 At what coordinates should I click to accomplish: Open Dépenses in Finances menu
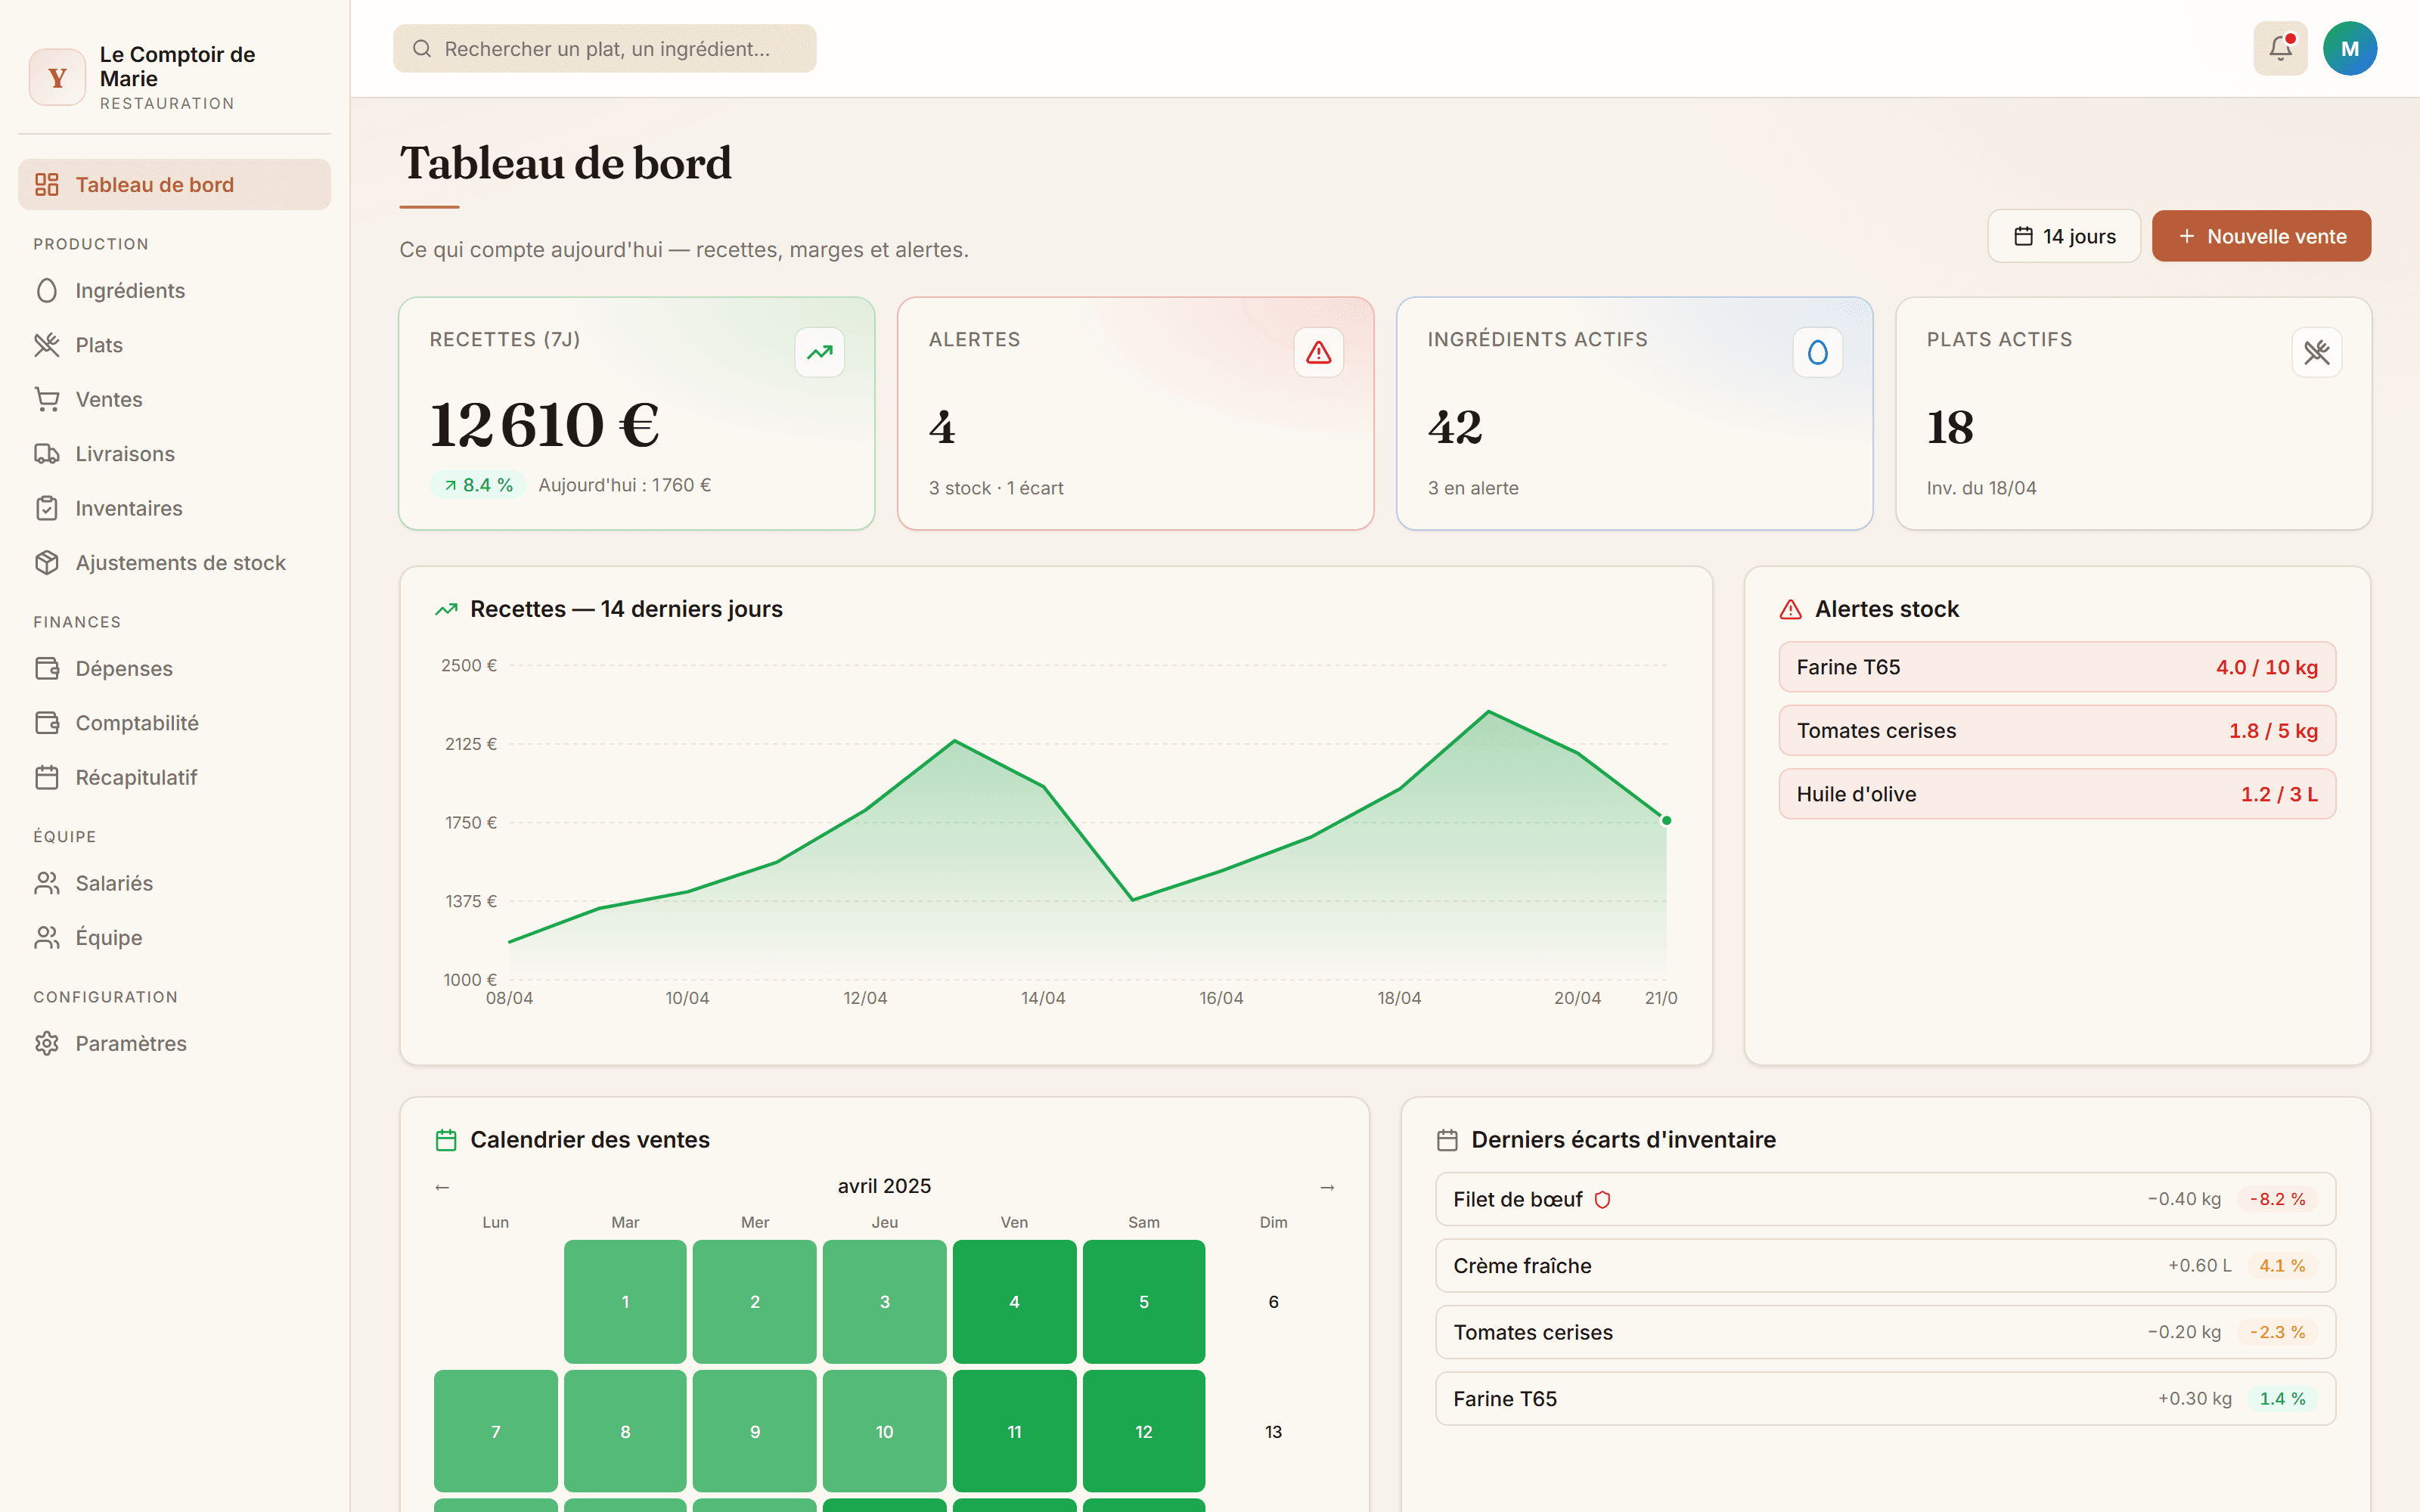(175, 669)
